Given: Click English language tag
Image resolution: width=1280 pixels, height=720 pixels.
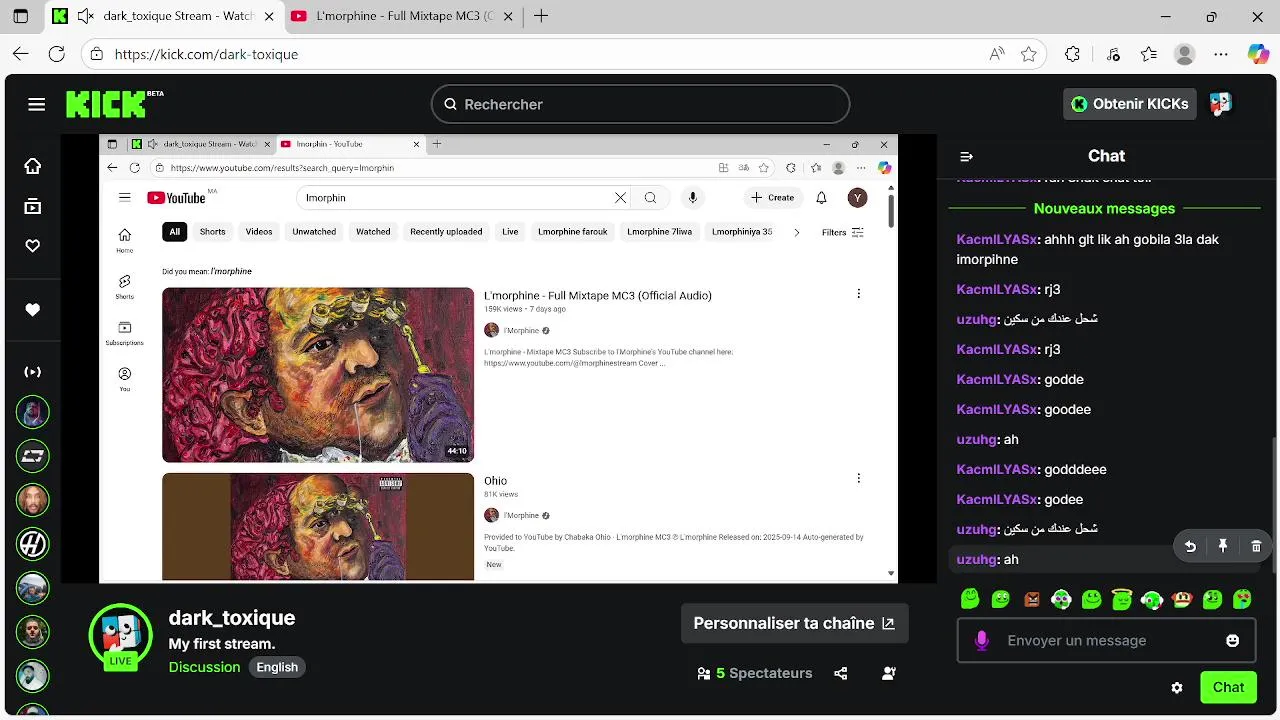Looking at the screenshot, I should point(277,667).
